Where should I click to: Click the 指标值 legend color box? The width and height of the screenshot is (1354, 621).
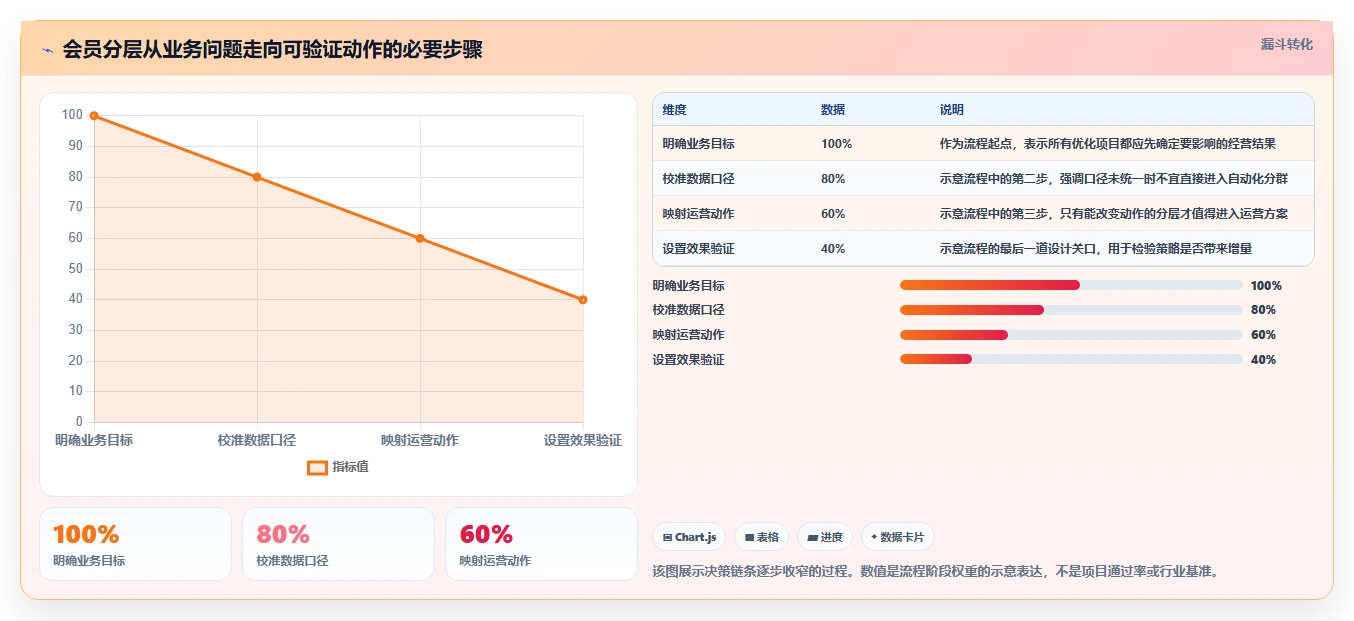[317, 467]
